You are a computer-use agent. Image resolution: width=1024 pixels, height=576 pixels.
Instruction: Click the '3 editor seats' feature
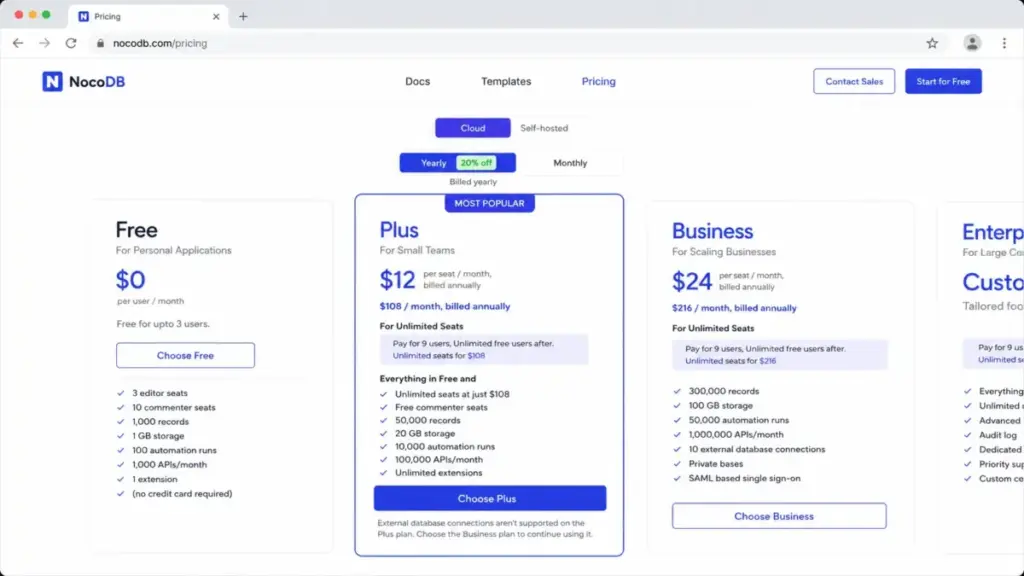(160, 393)
